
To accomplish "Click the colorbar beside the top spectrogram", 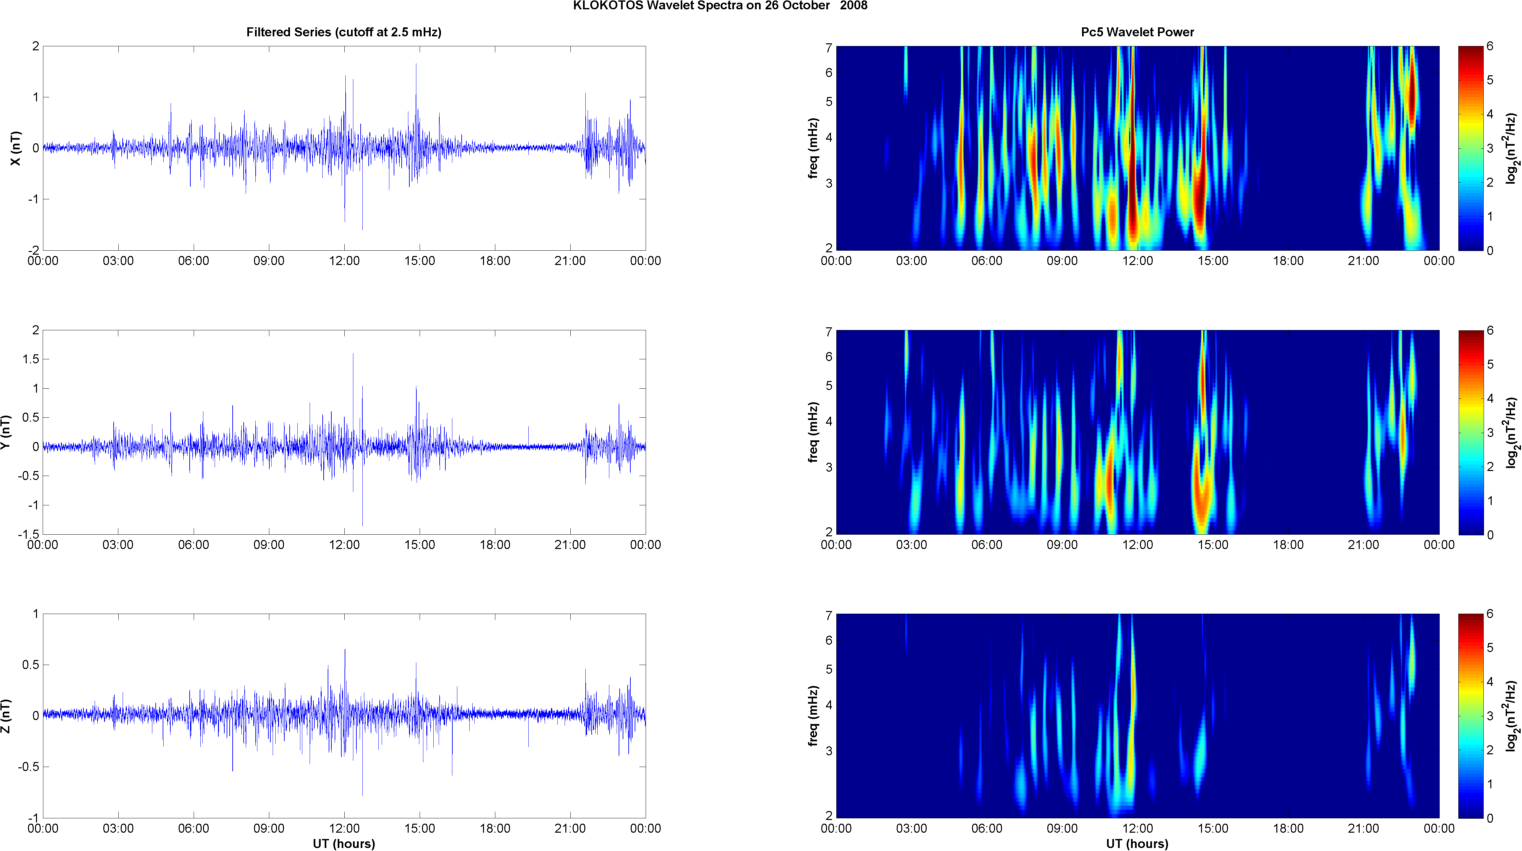I will (1470, 148).
